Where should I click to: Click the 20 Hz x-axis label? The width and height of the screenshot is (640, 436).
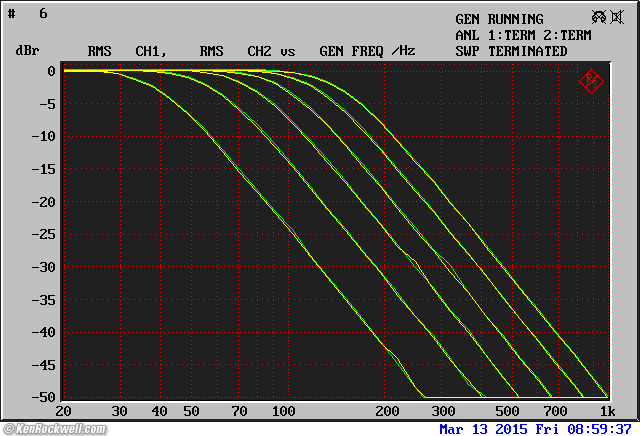[64, 411]
